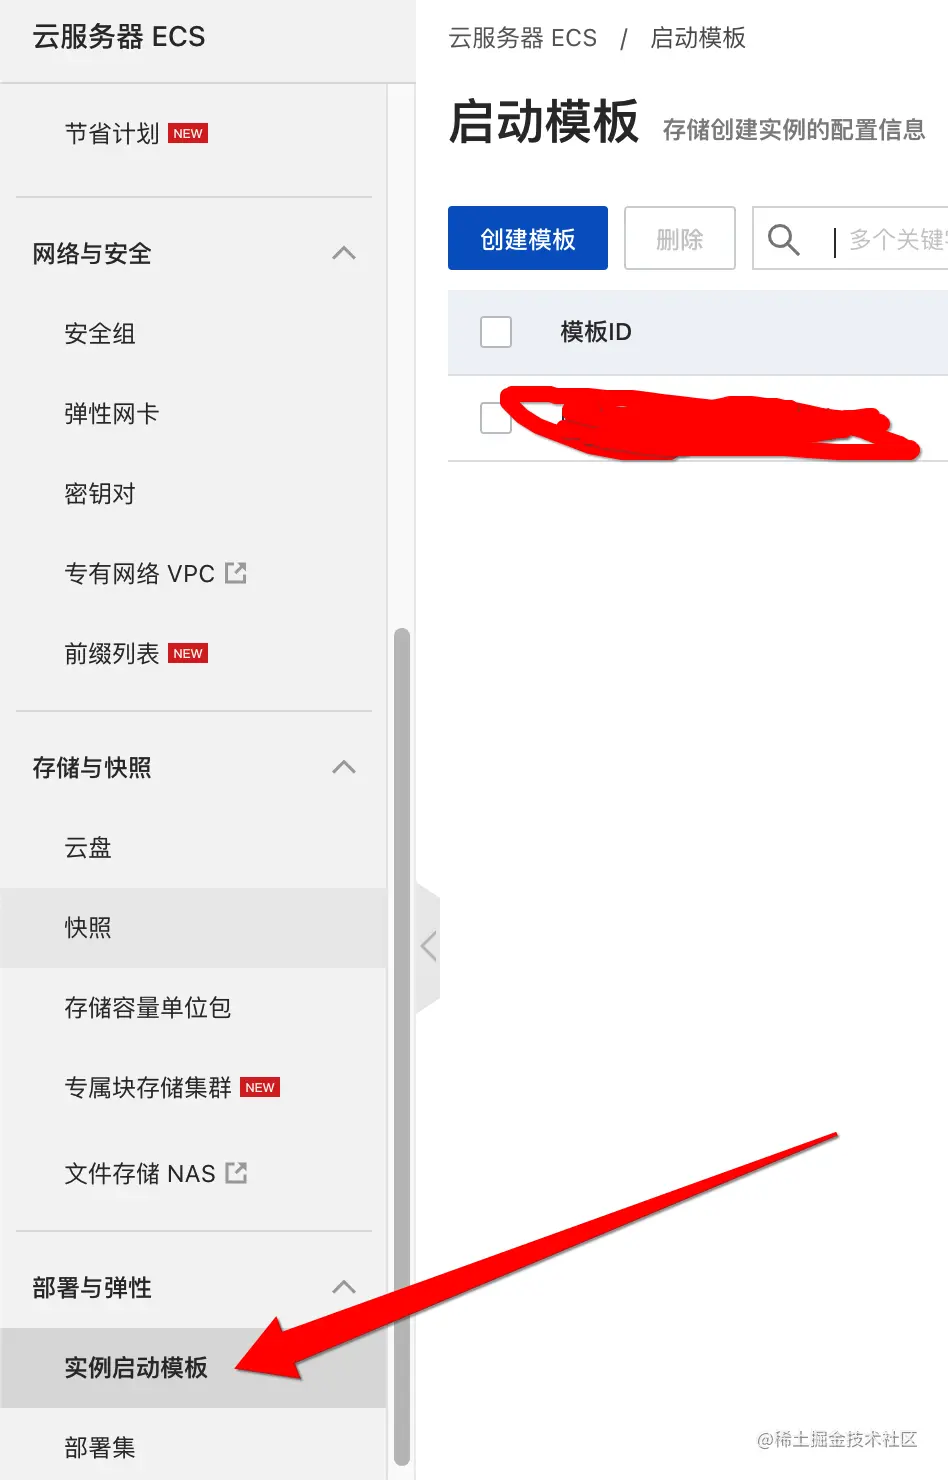Click the 删除 button
948x1480 pixels.
(x=680, y=238)
